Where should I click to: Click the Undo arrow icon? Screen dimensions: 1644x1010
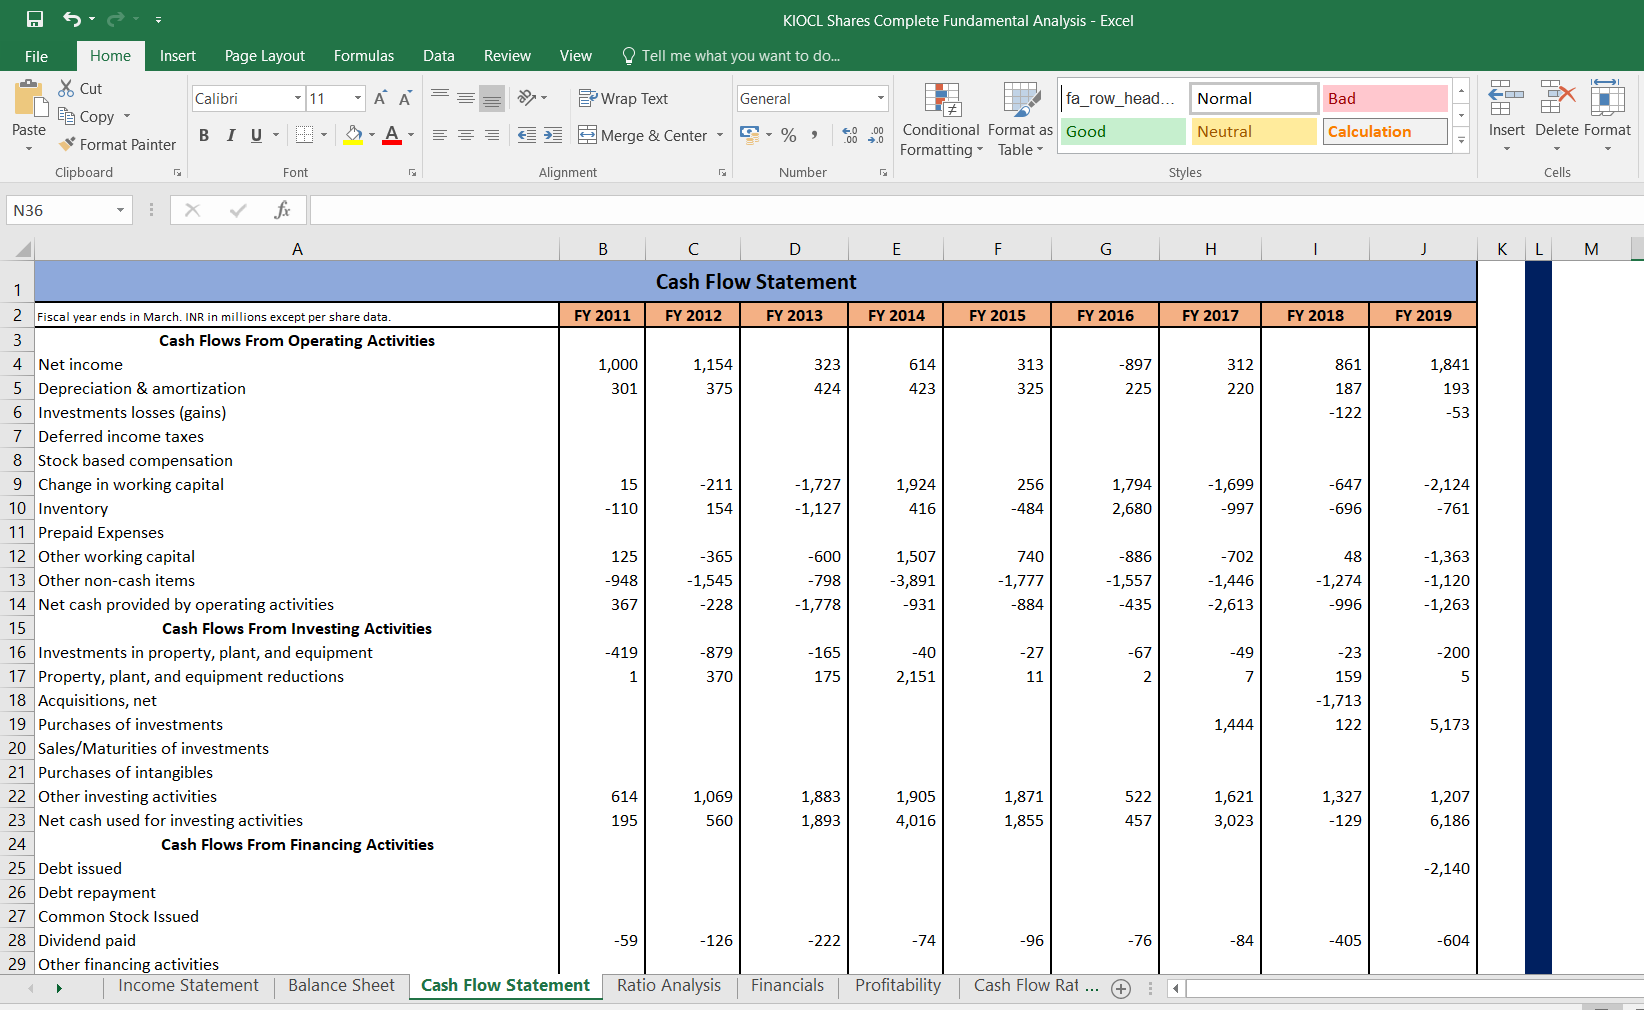(72, 19)
